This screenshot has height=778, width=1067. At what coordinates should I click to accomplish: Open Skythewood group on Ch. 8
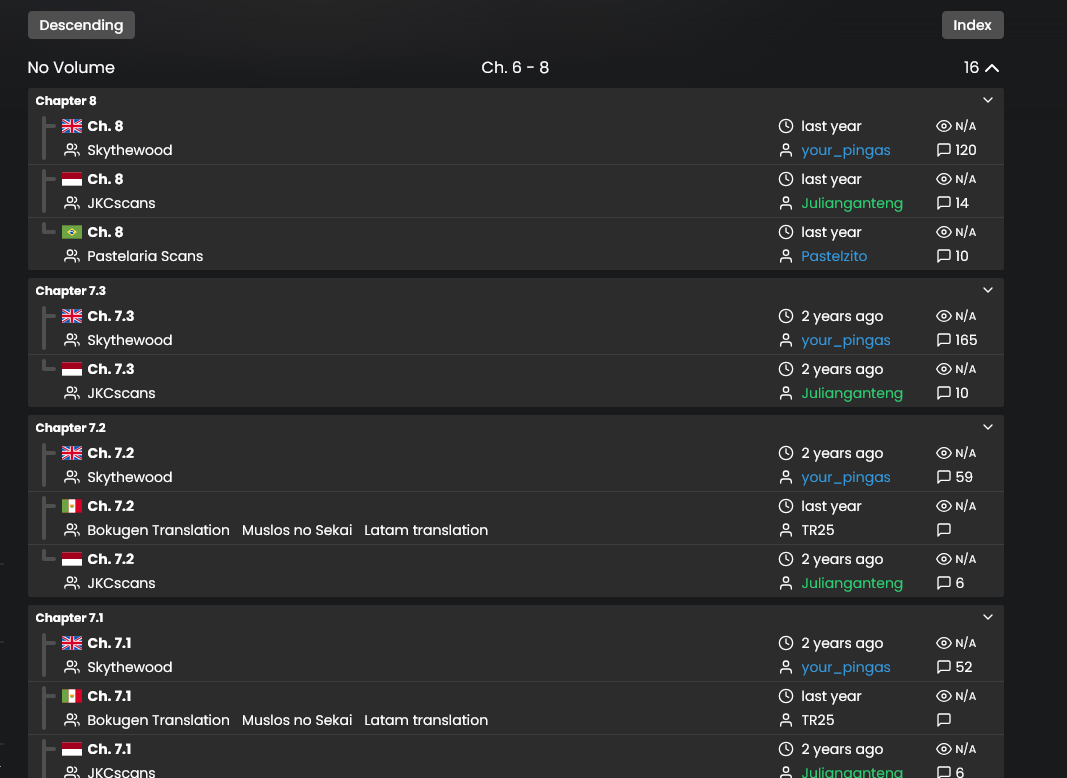click(129, 150)
